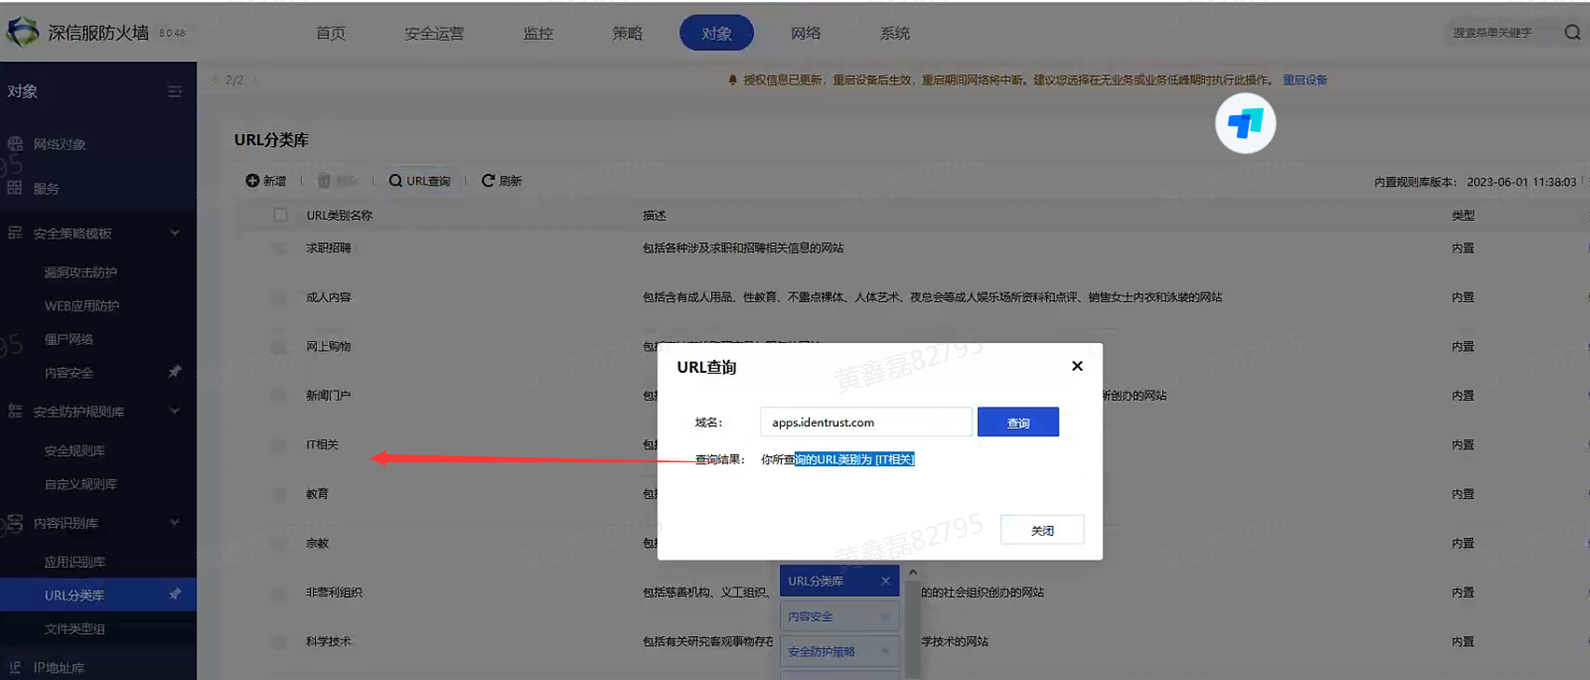
Task: Check the box for the 求职招聘 row
Action: pyautogui.click(x=278, y=248)
